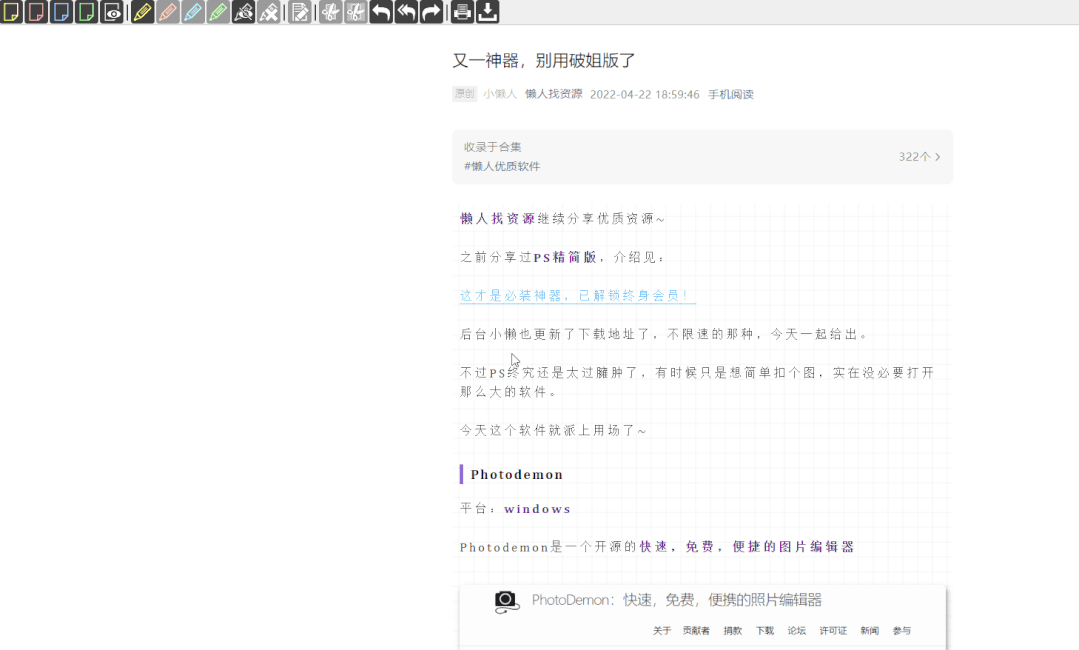
Task: Add a yellow sticky note
Action: pyautogui.click(x=12, y=12)
